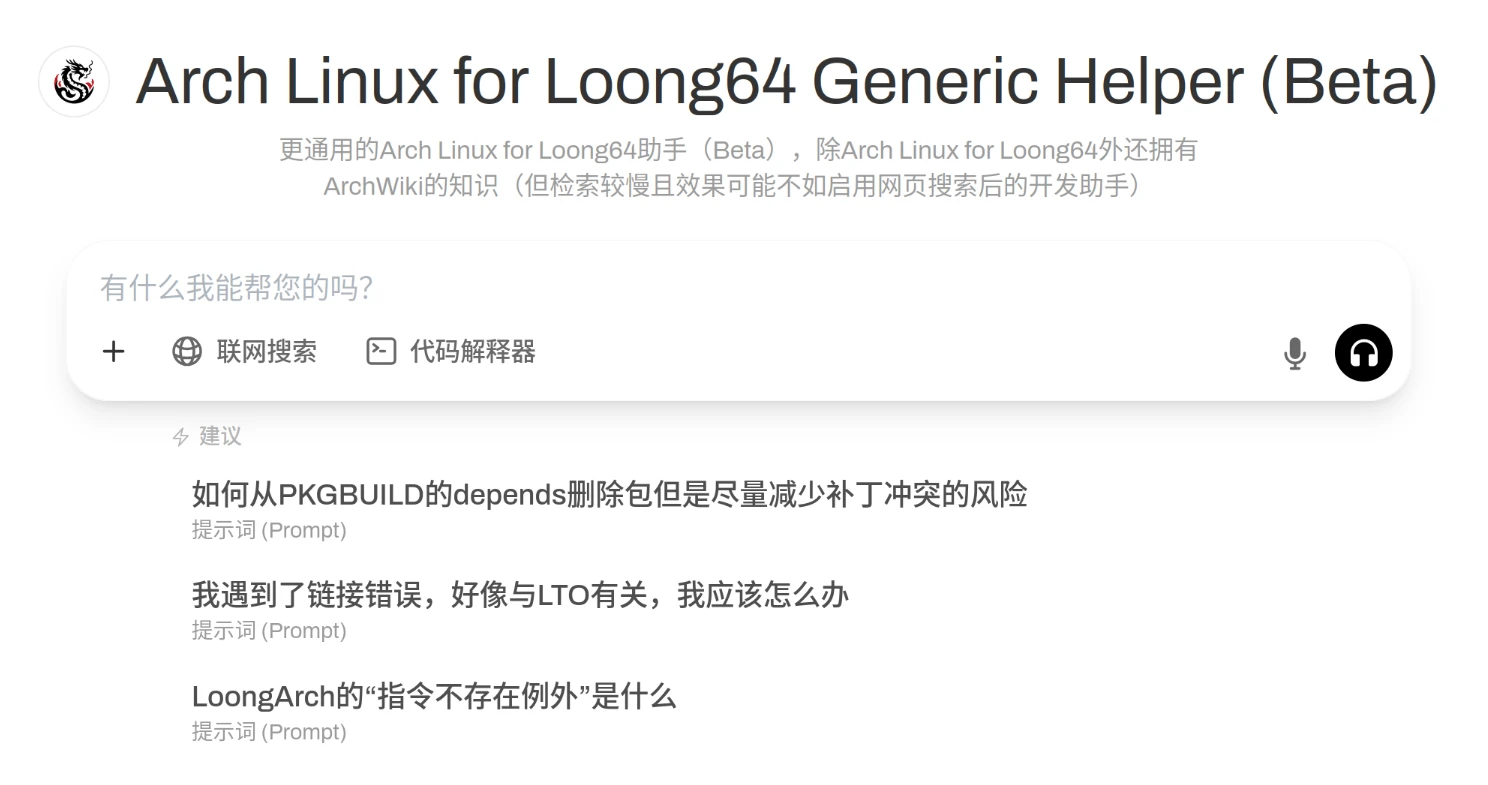Click 提示词 (Prompt) label under LoongArch suggestion
This screenshot has width=1488, height=785.
[269, 732]
